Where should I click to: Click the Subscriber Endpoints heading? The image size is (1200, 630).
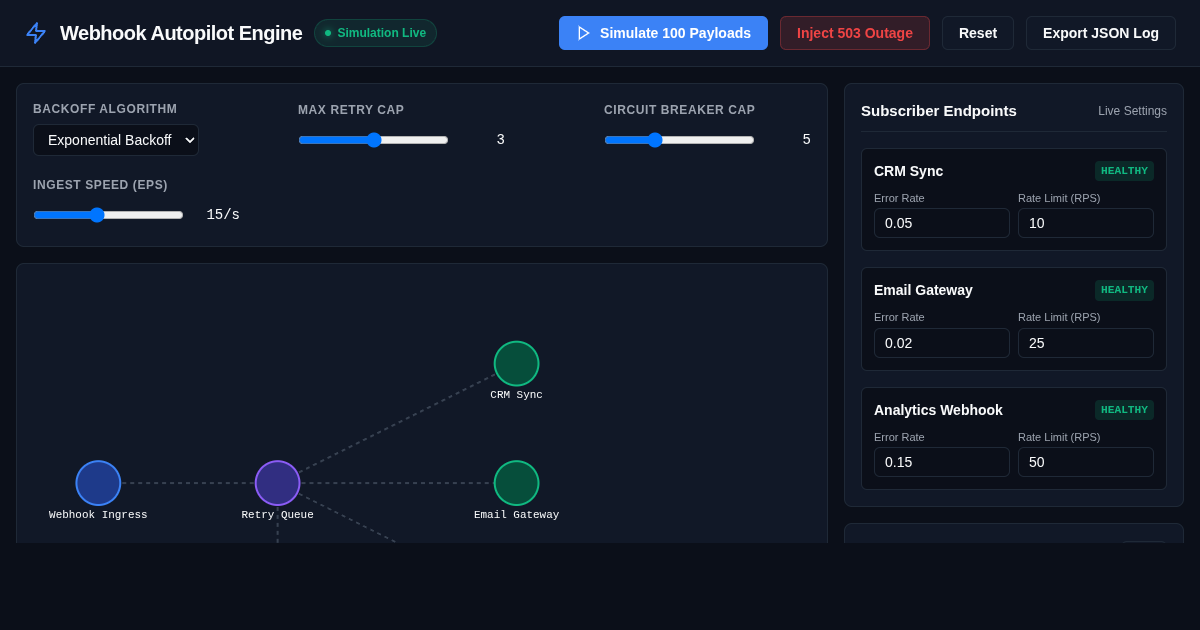(939, 111)
